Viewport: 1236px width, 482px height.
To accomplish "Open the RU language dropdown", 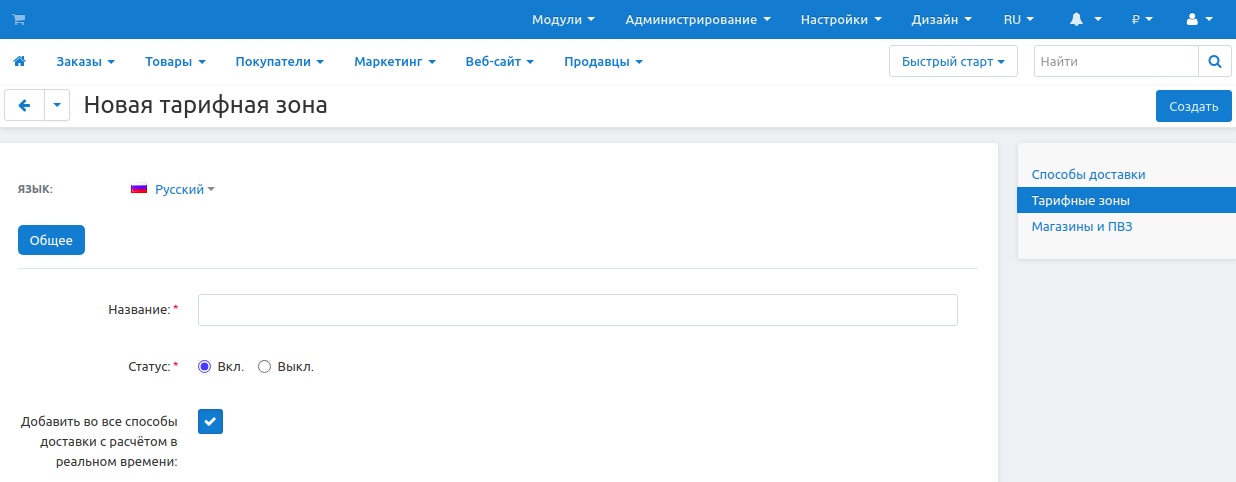I will point(1018,20).
